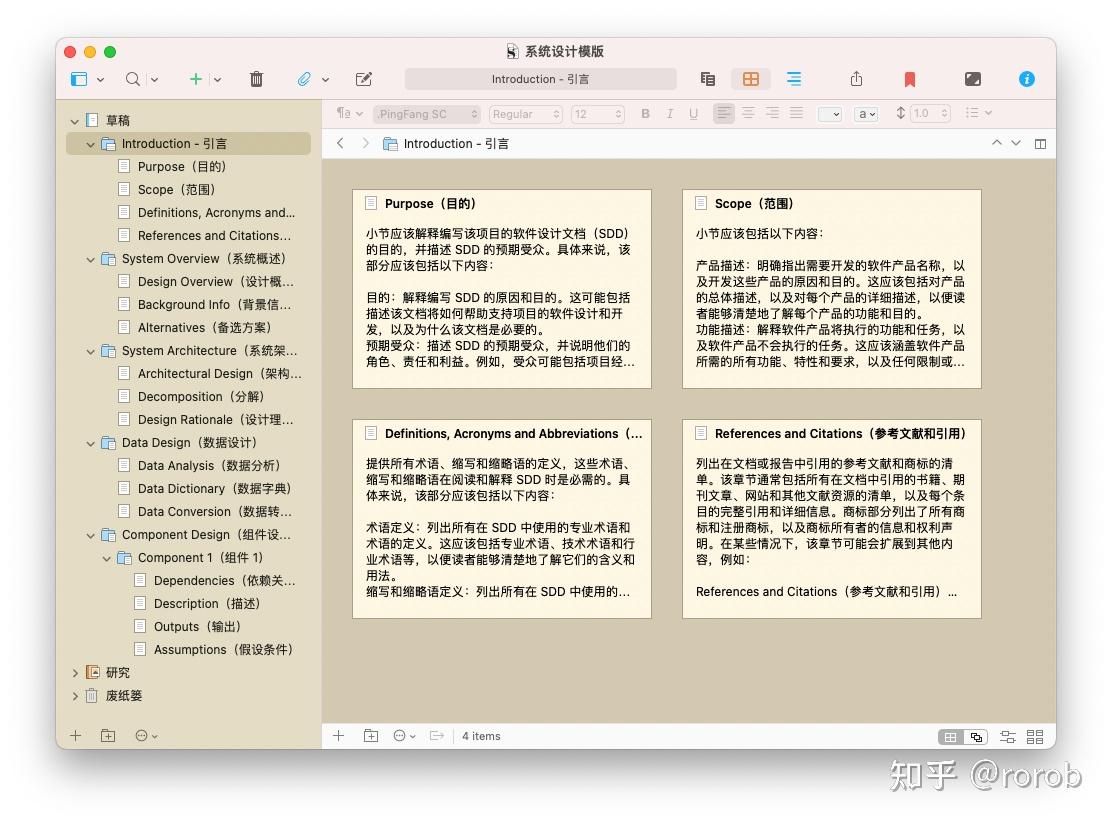1112x823 pixels.
Task: Align text right
Action: tap(772, 113)
